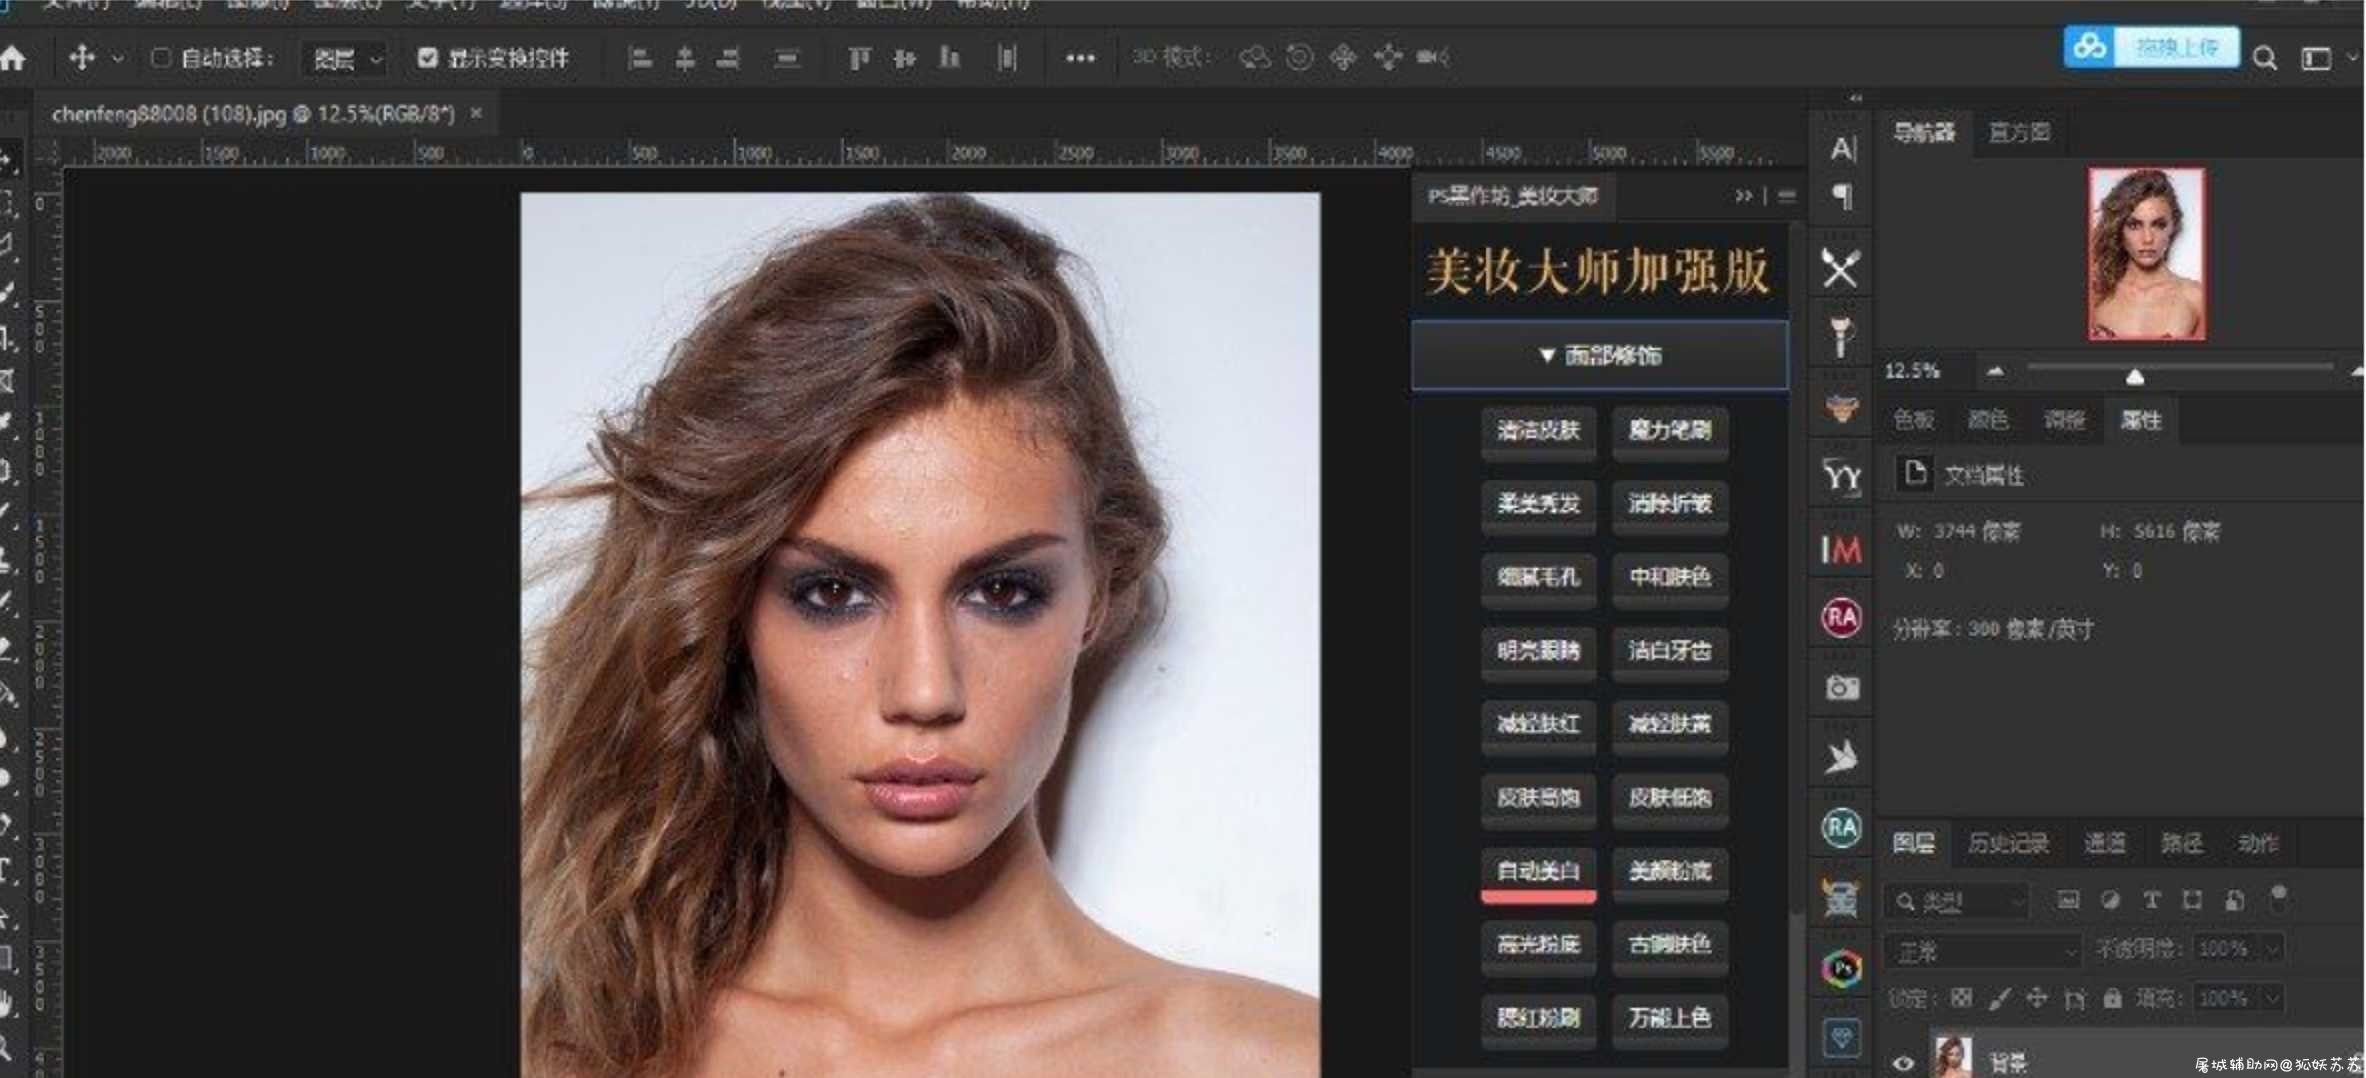Switch to the 历史记录 tab
The height and width of the screenshot is (1078, 2366).
2008,843
